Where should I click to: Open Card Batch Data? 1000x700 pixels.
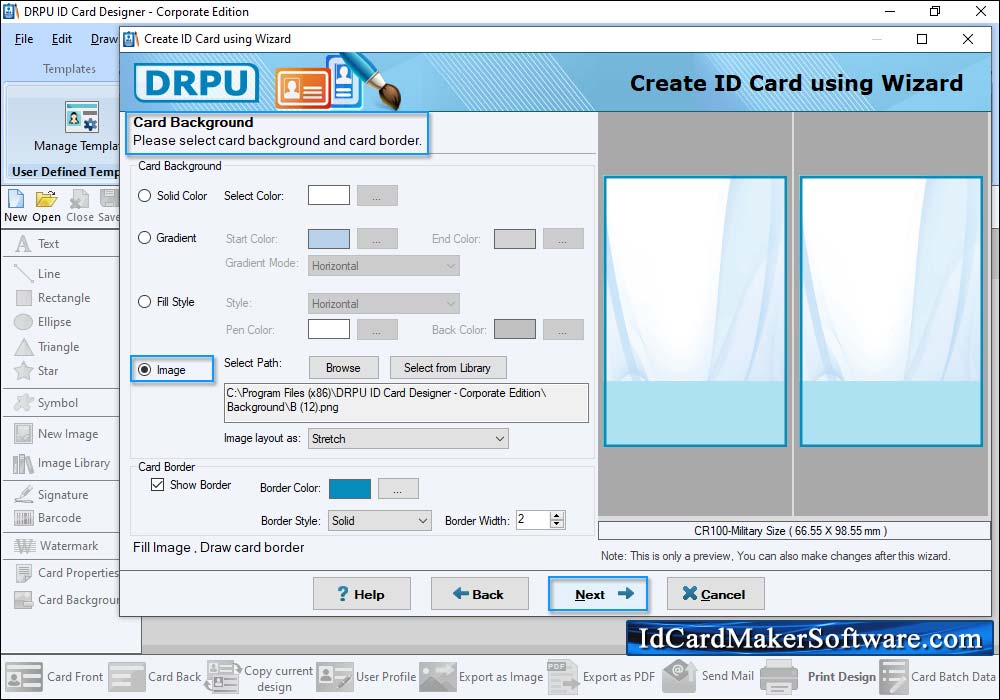[938, 677]
